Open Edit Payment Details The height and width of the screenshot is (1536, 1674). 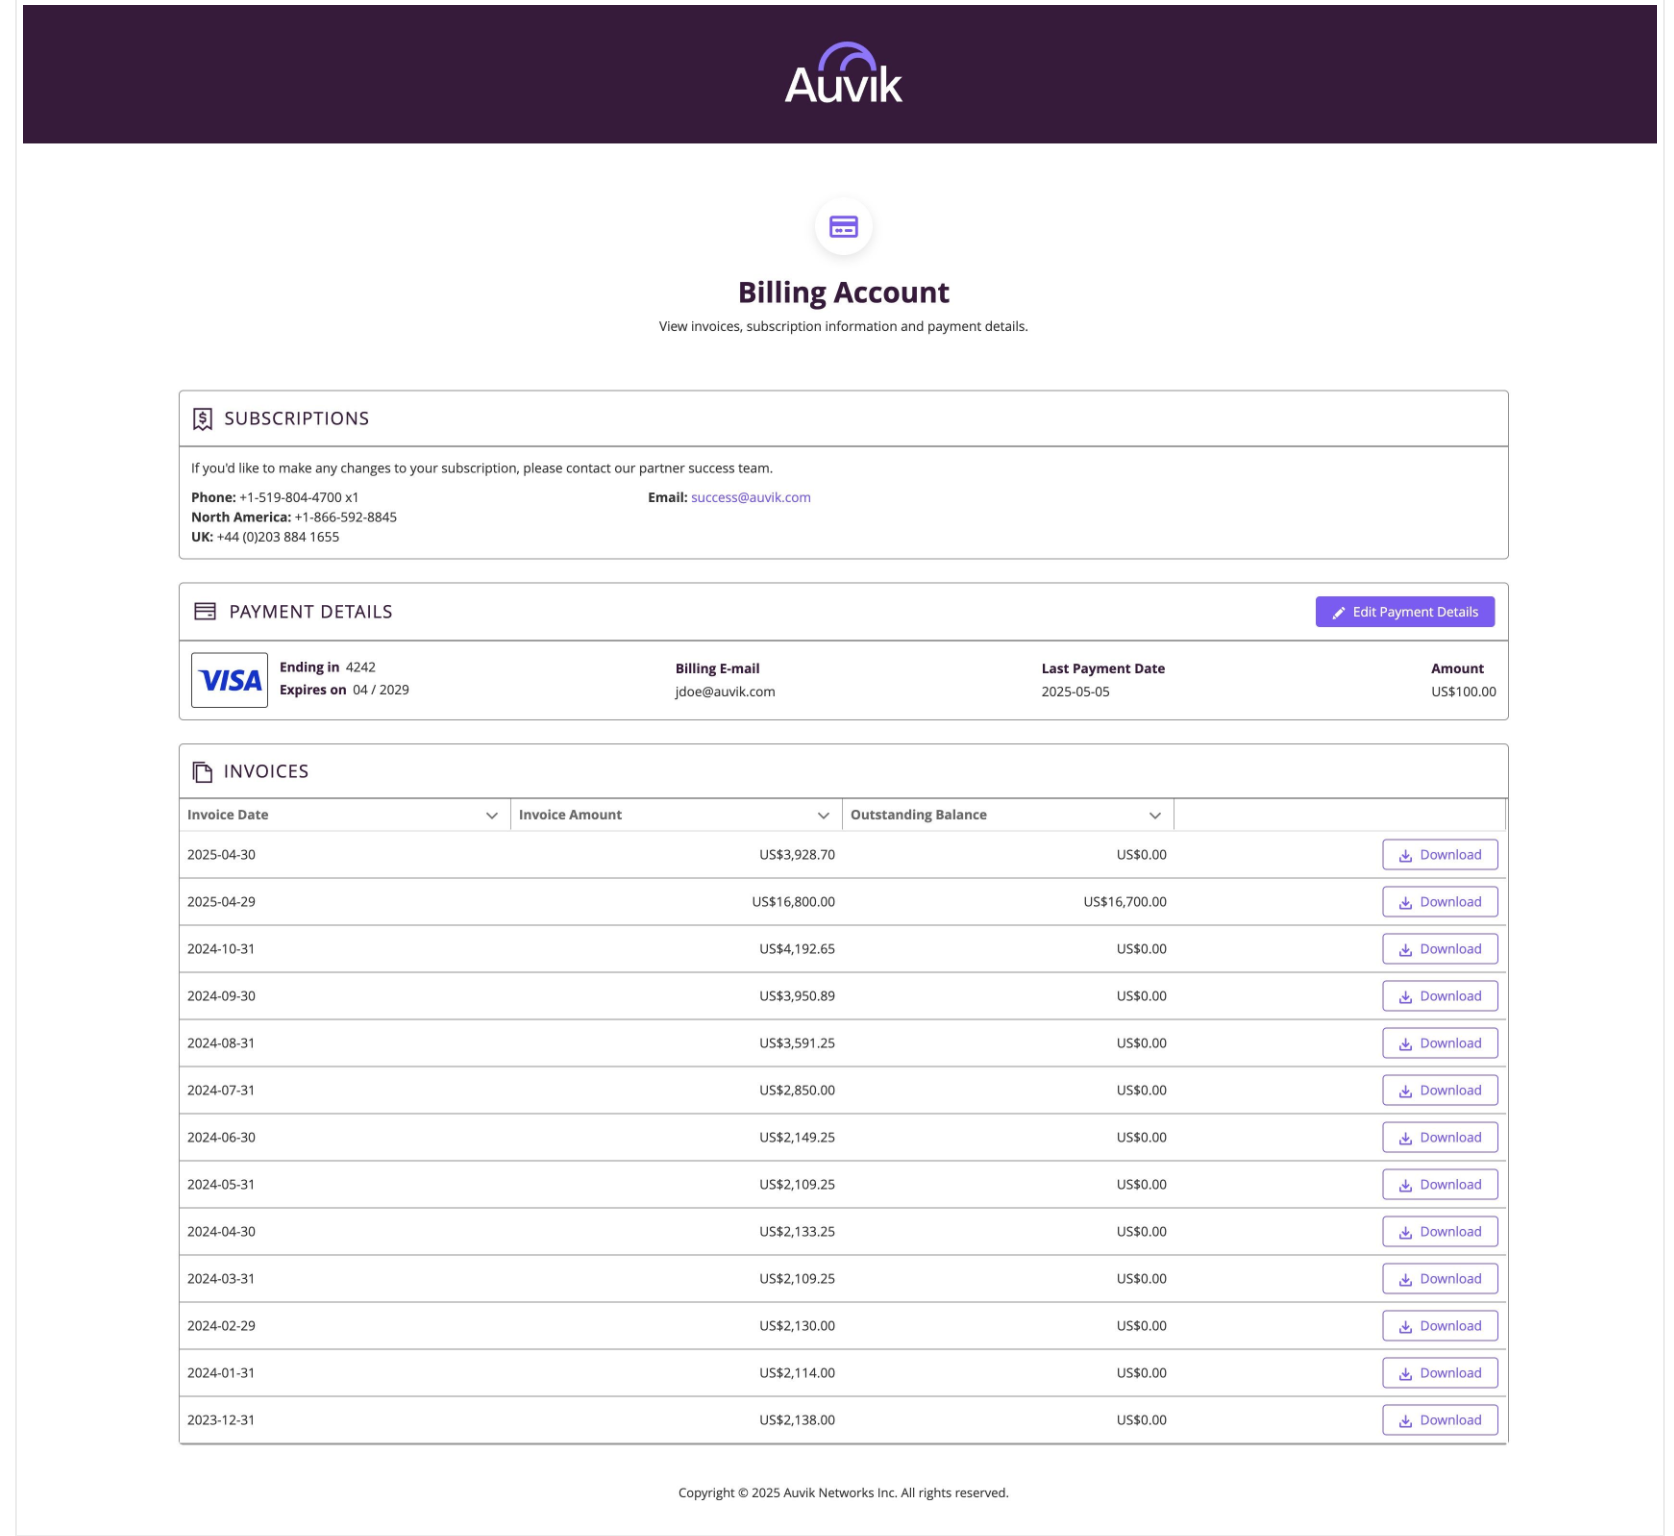pos(1405,612)
